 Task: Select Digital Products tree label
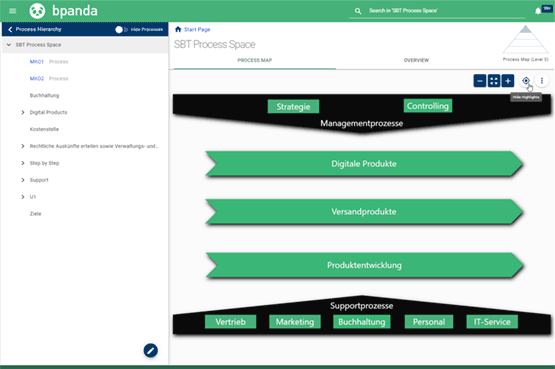click(x=48, y=113)
